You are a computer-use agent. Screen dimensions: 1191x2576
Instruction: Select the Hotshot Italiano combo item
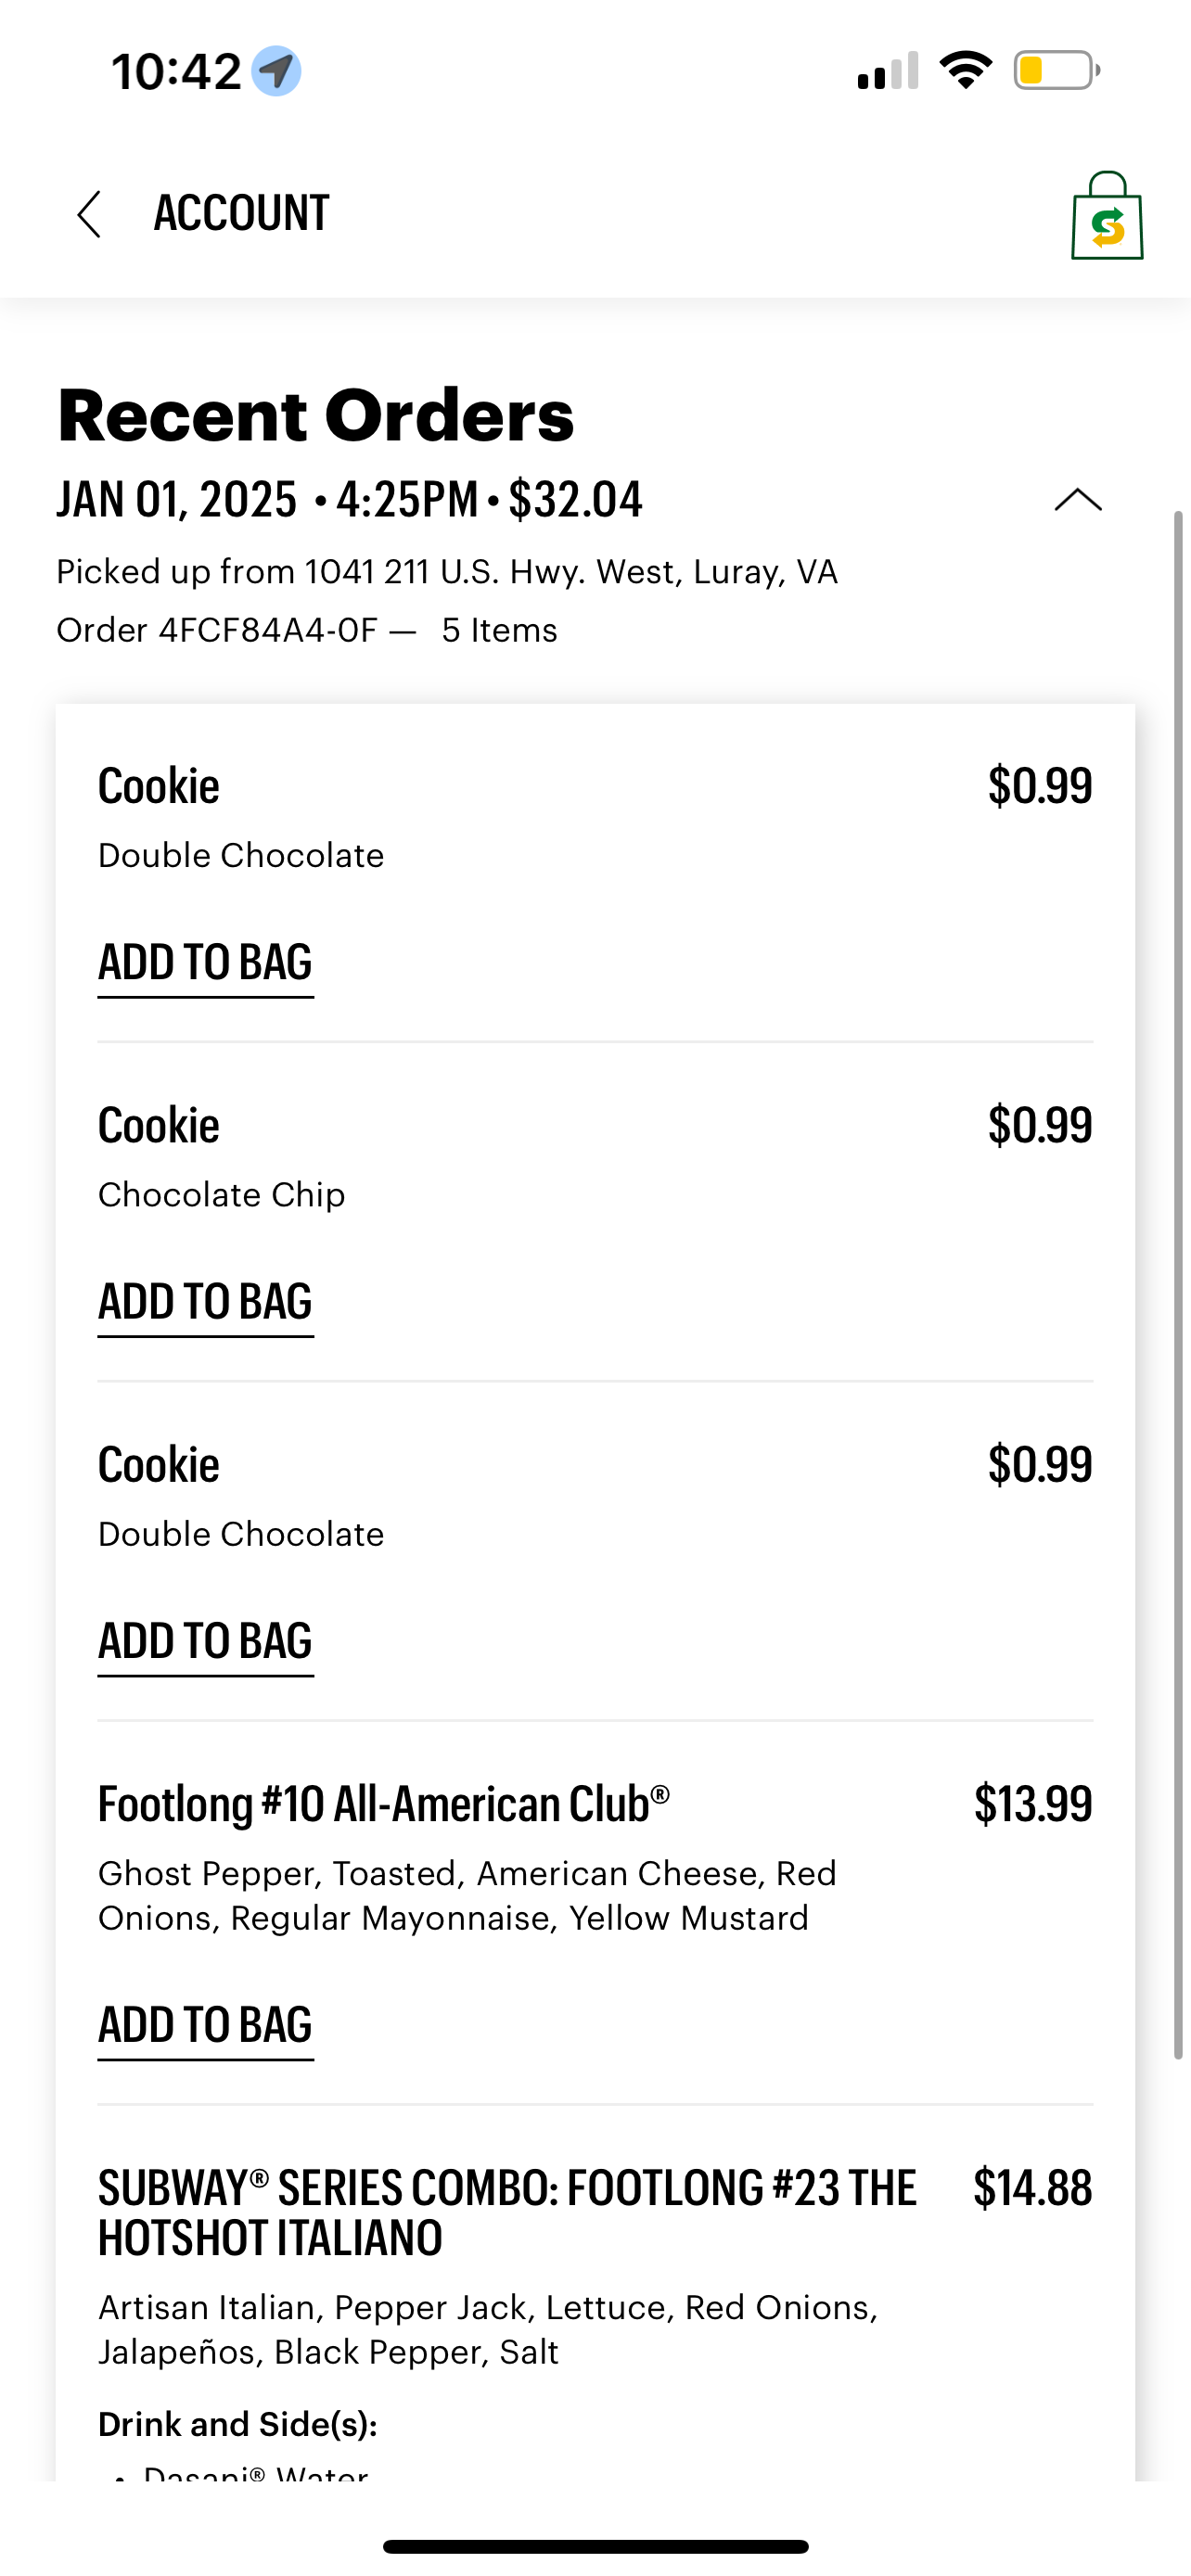point(506,2212)
